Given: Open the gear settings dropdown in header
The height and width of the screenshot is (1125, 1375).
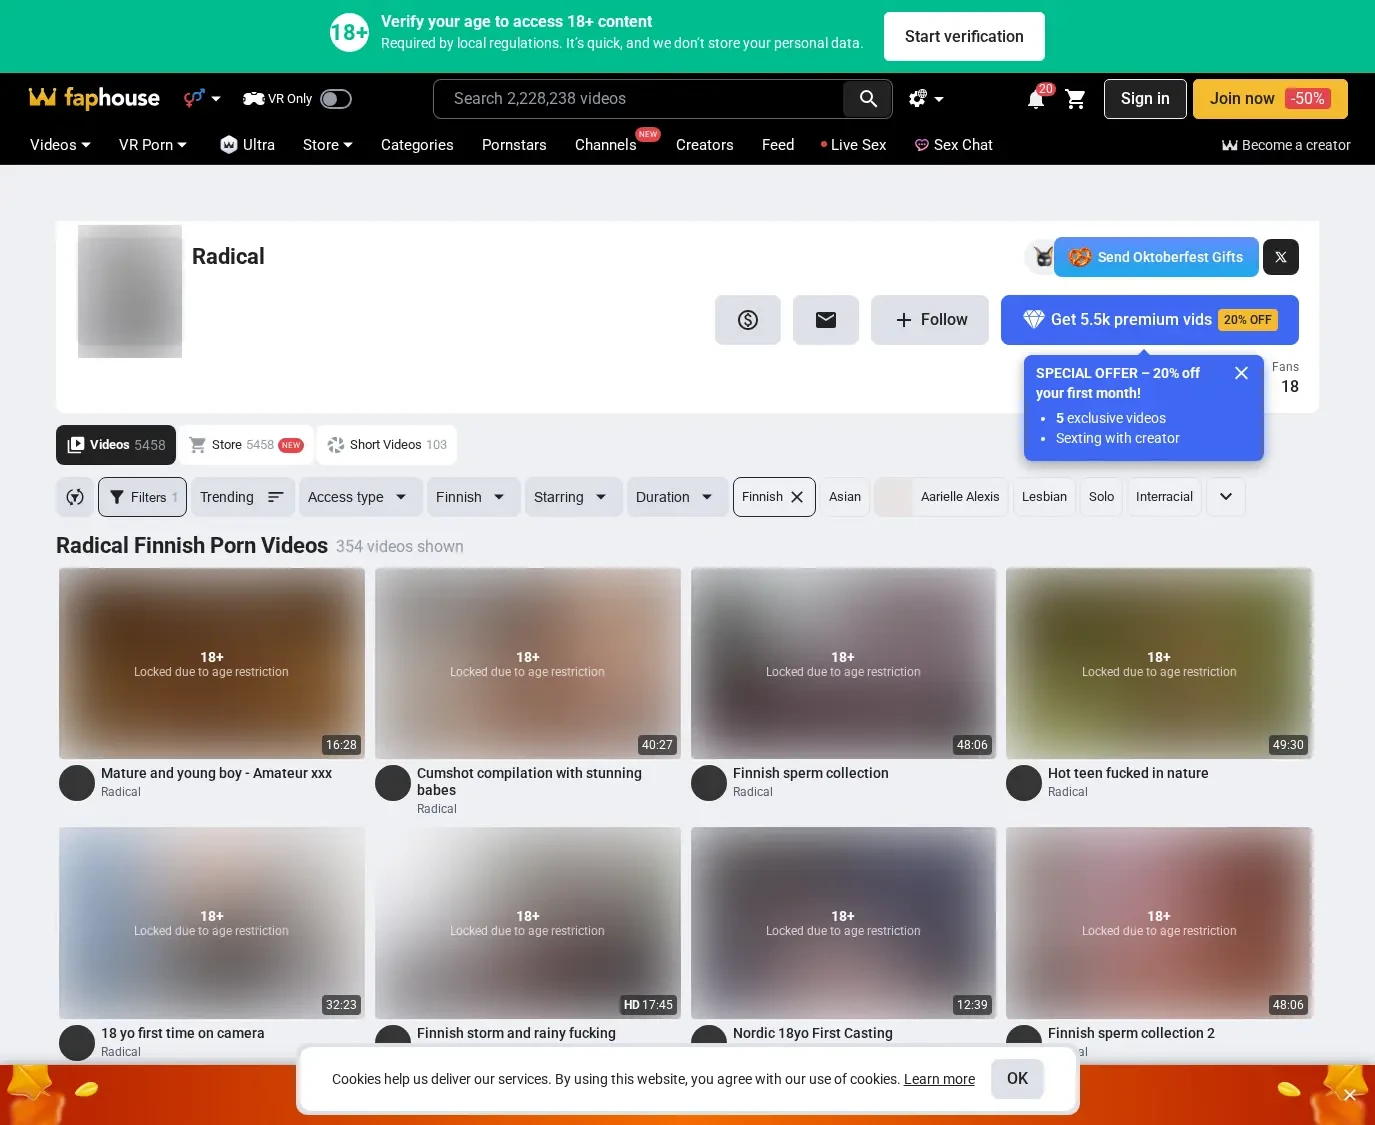Looking at the screenshot, I should point(926,99).
